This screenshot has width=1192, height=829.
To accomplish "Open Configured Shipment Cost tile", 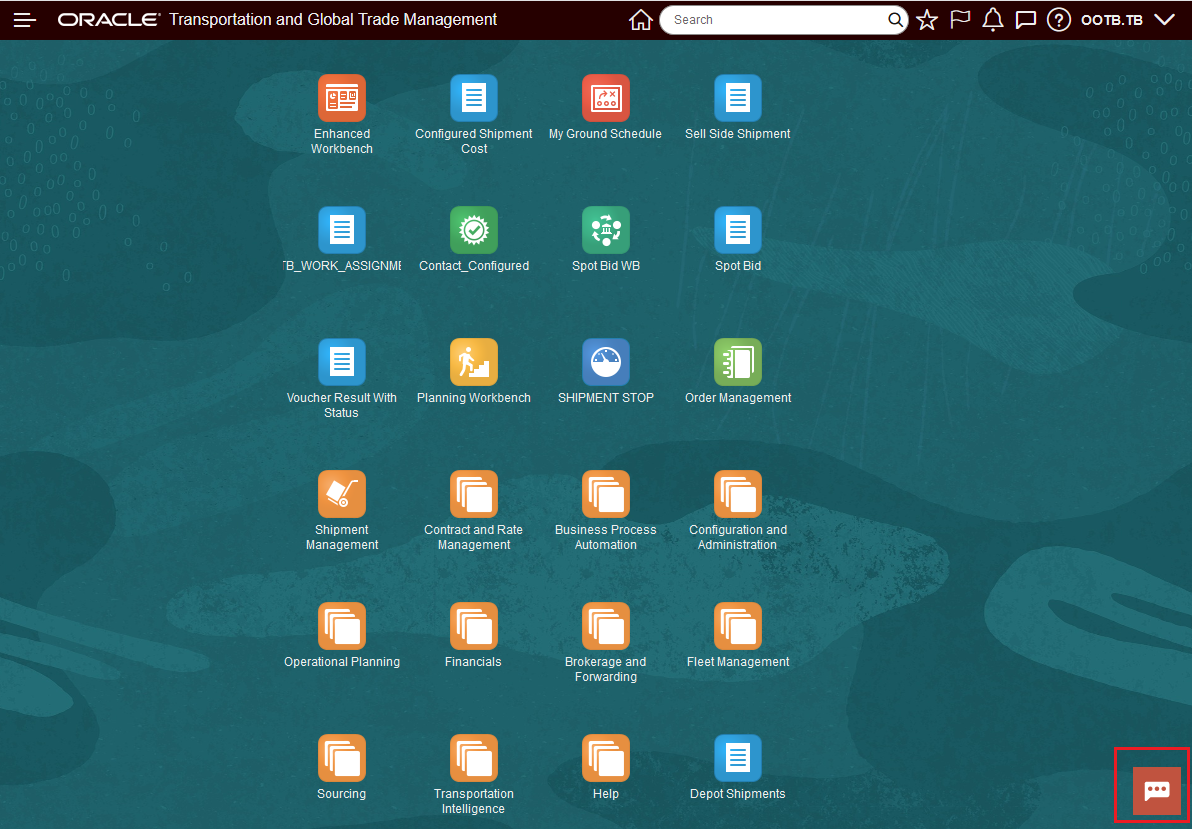I will tap(474, 98).
